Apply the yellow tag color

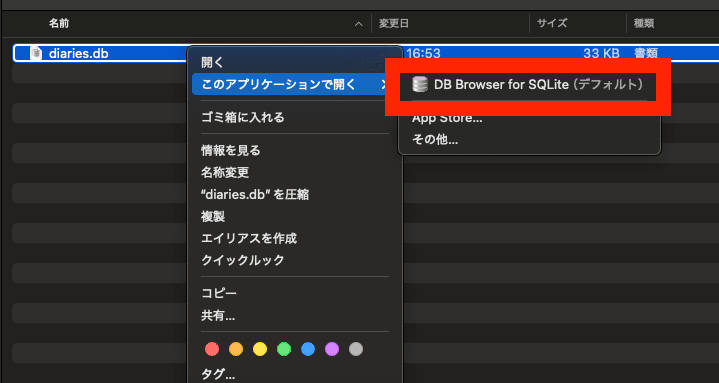pyautogui.click(x=260, y=350)
